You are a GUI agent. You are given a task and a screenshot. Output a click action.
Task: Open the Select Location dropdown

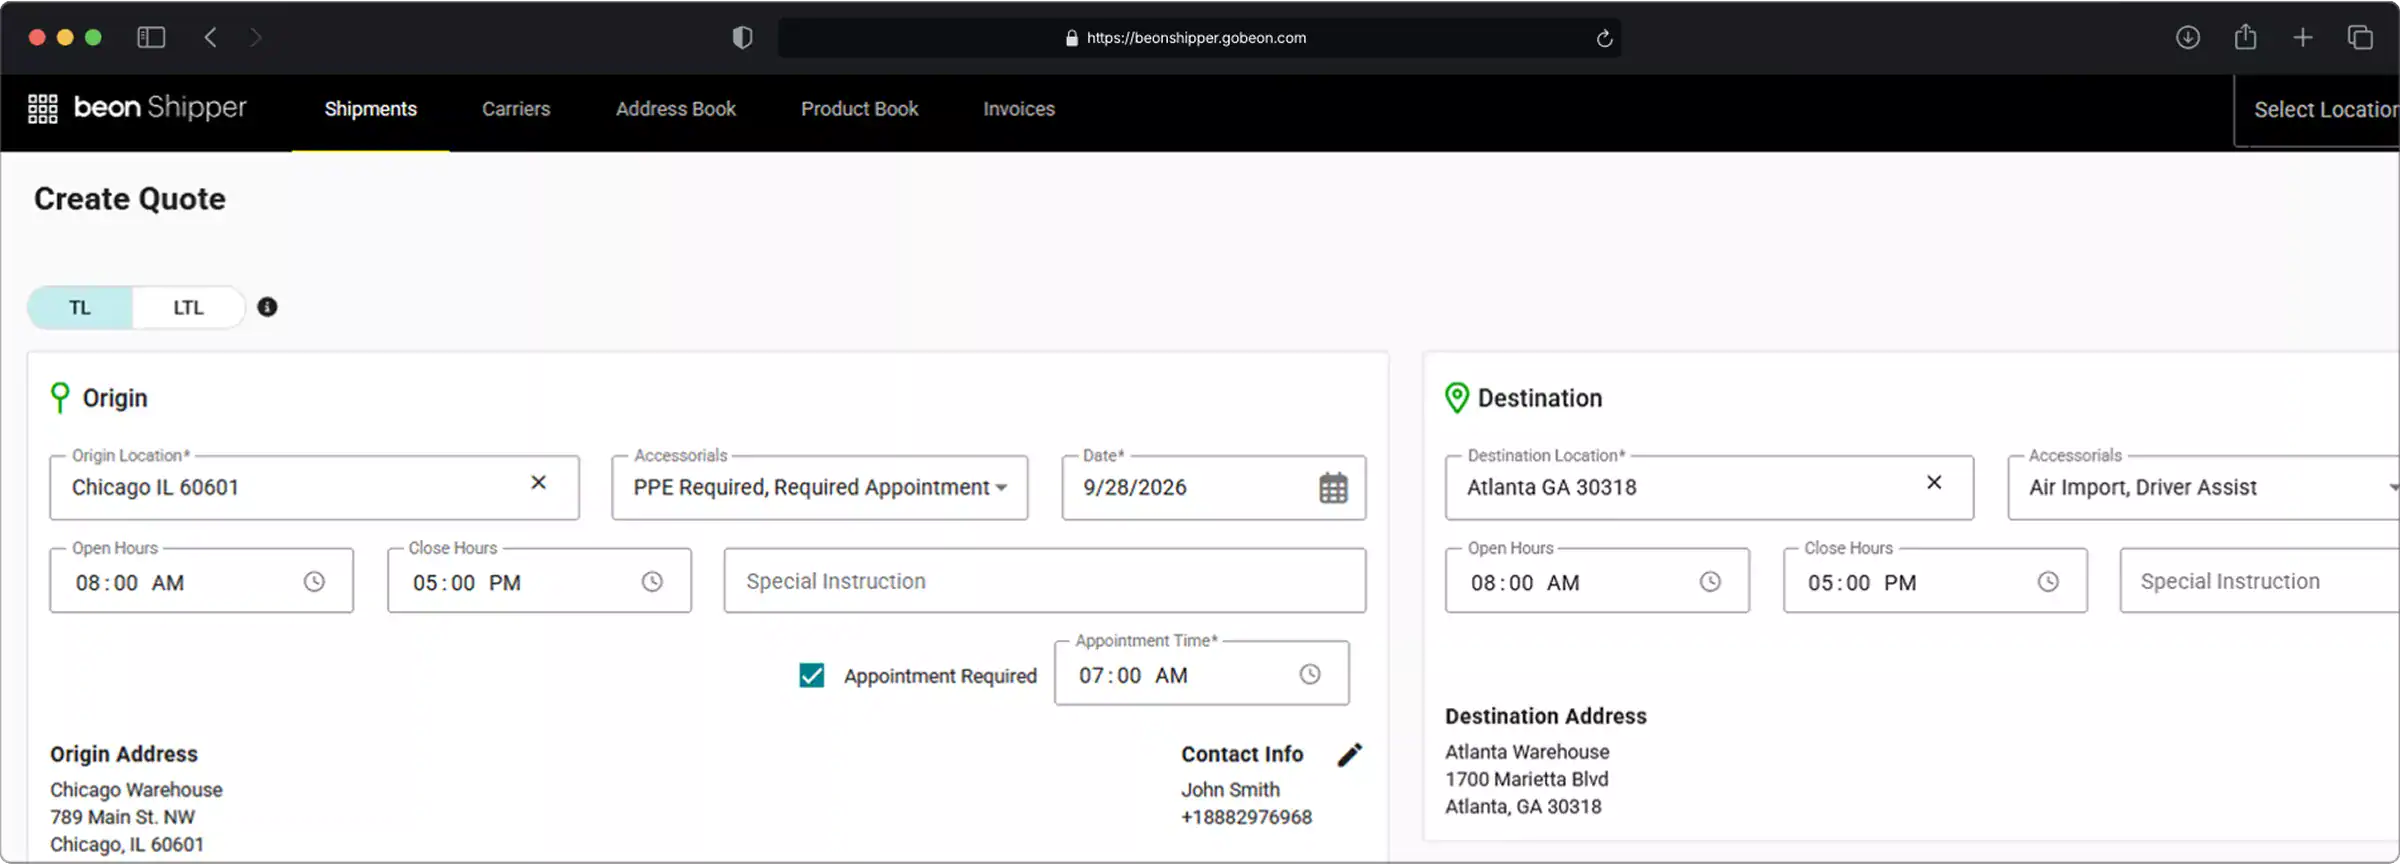tap(2318, 110)
